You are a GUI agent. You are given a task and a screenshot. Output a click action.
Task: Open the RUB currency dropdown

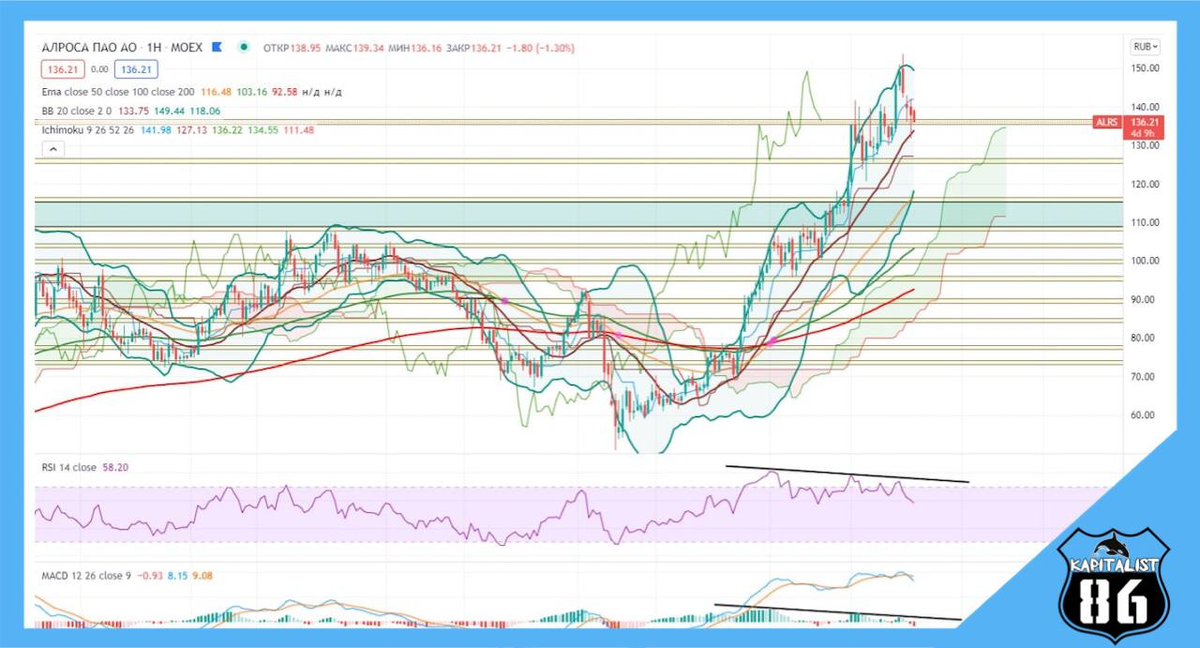click(x=1145, y=47)
